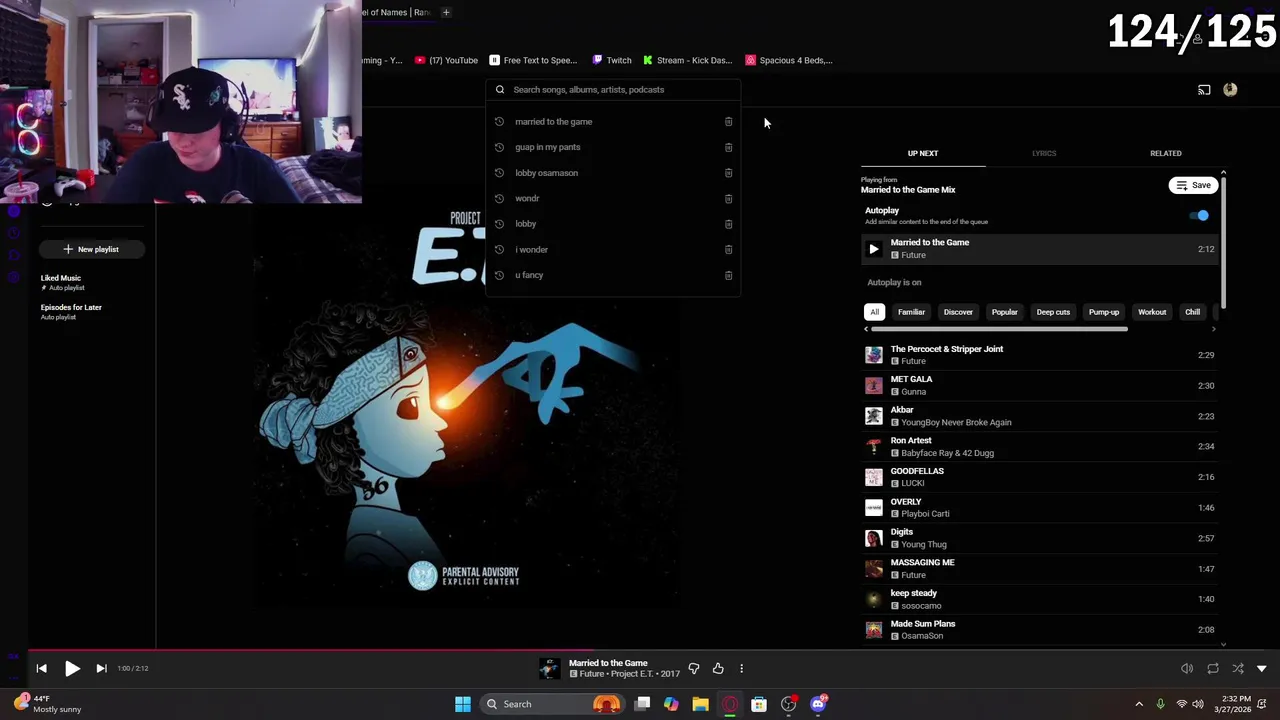Select the Discover filter chip
This screenshot has width=1280, height=720.
pos(958,312)
